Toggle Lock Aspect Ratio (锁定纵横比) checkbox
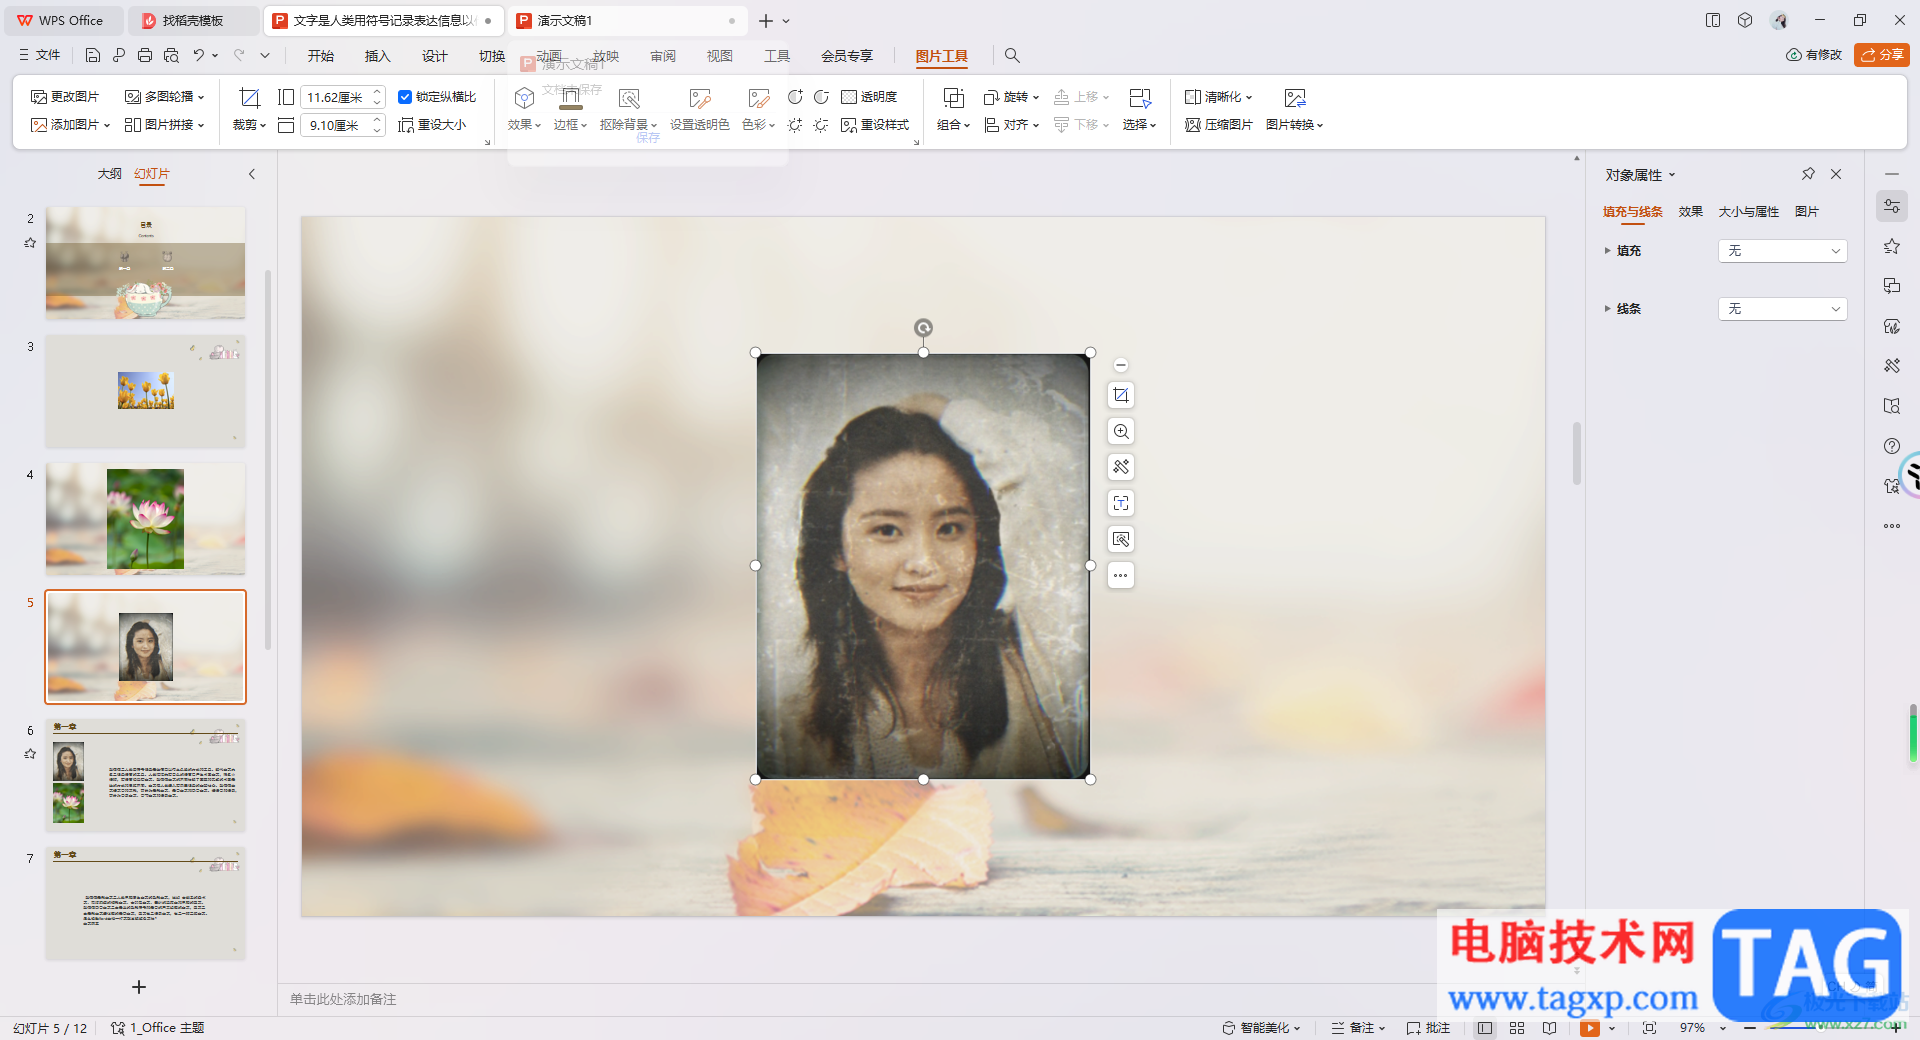Image resolution: width=1920 pixels, height=1040 pixels. (x=405, y=97)
